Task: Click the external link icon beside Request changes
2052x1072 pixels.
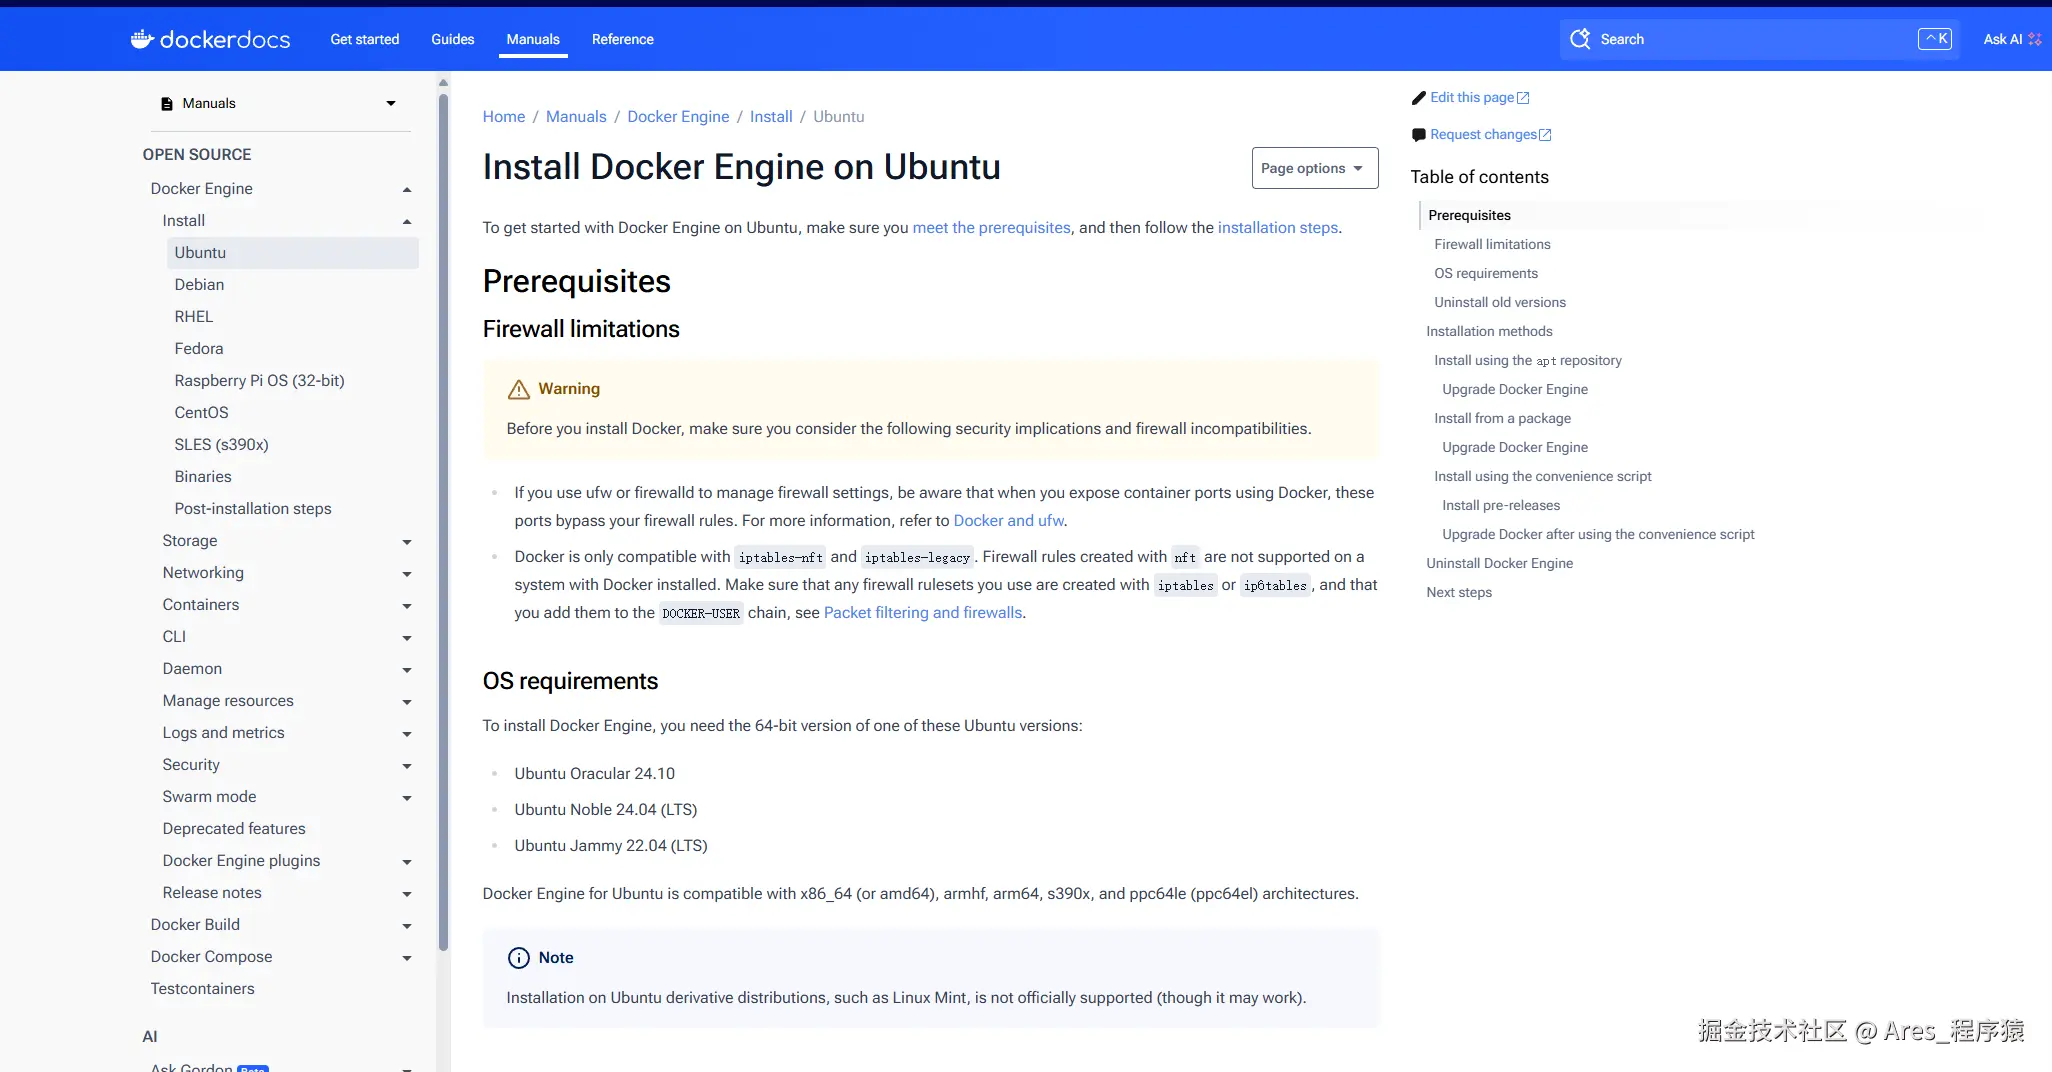Action: (1545, 135)
